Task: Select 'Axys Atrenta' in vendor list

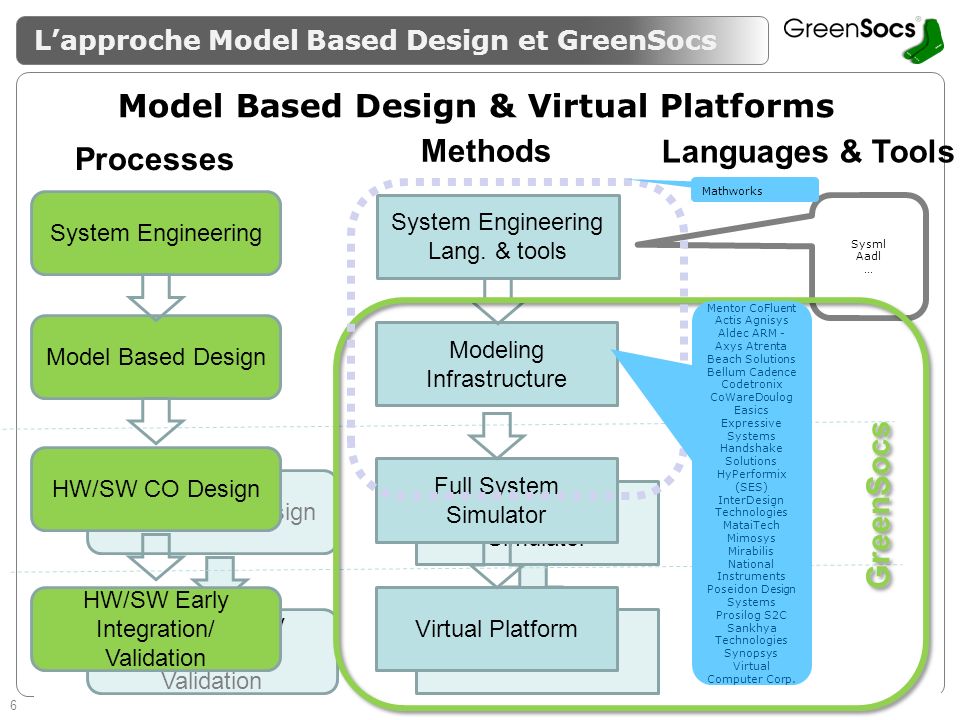Action: pos(751,346)
